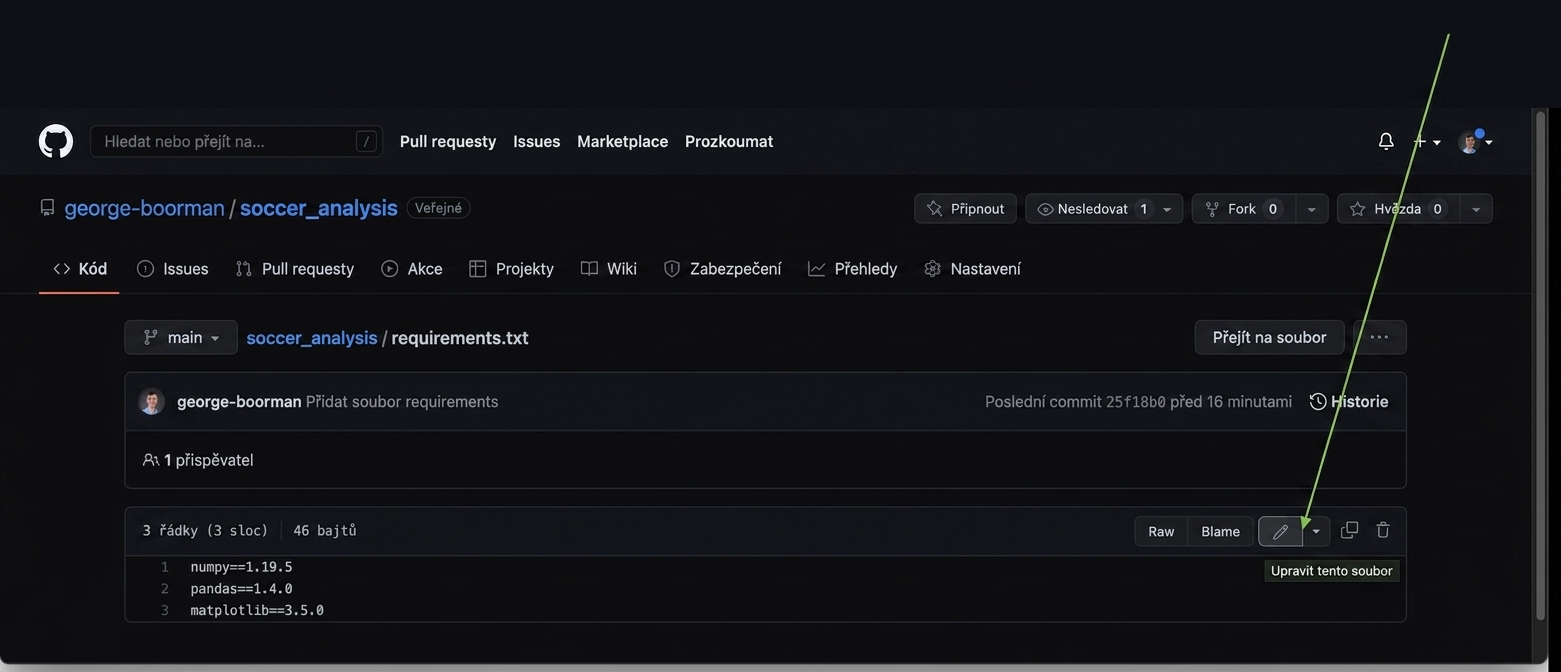Expand the edit options caret

1316,531
